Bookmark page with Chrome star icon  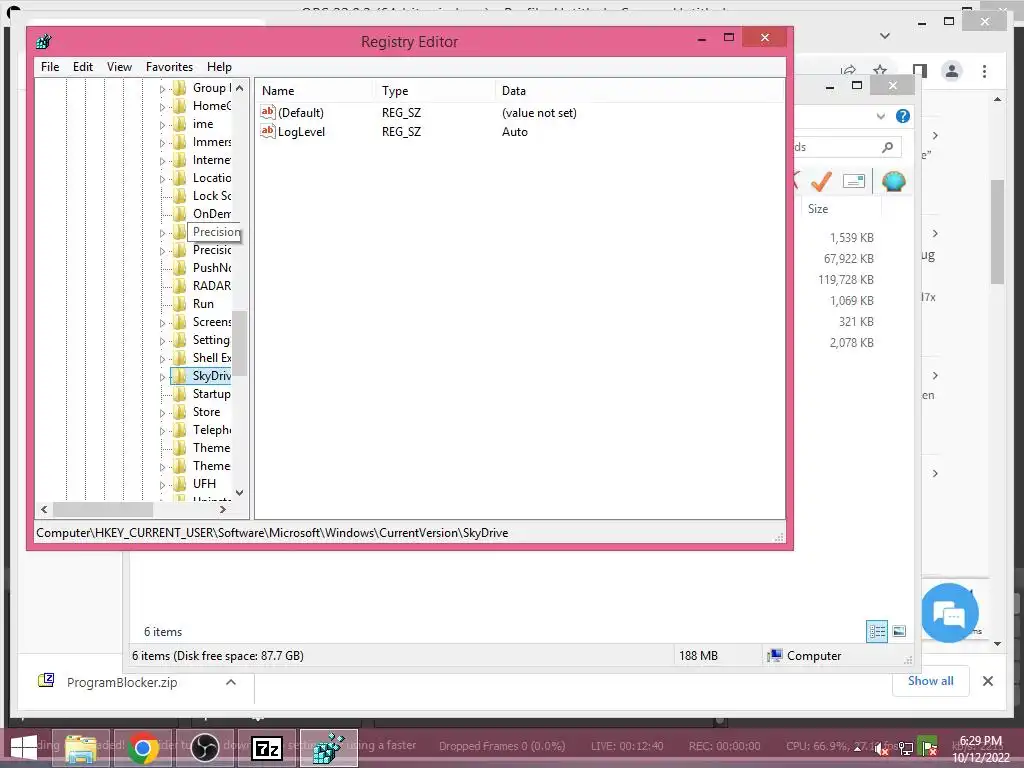(x=880, y=71)
